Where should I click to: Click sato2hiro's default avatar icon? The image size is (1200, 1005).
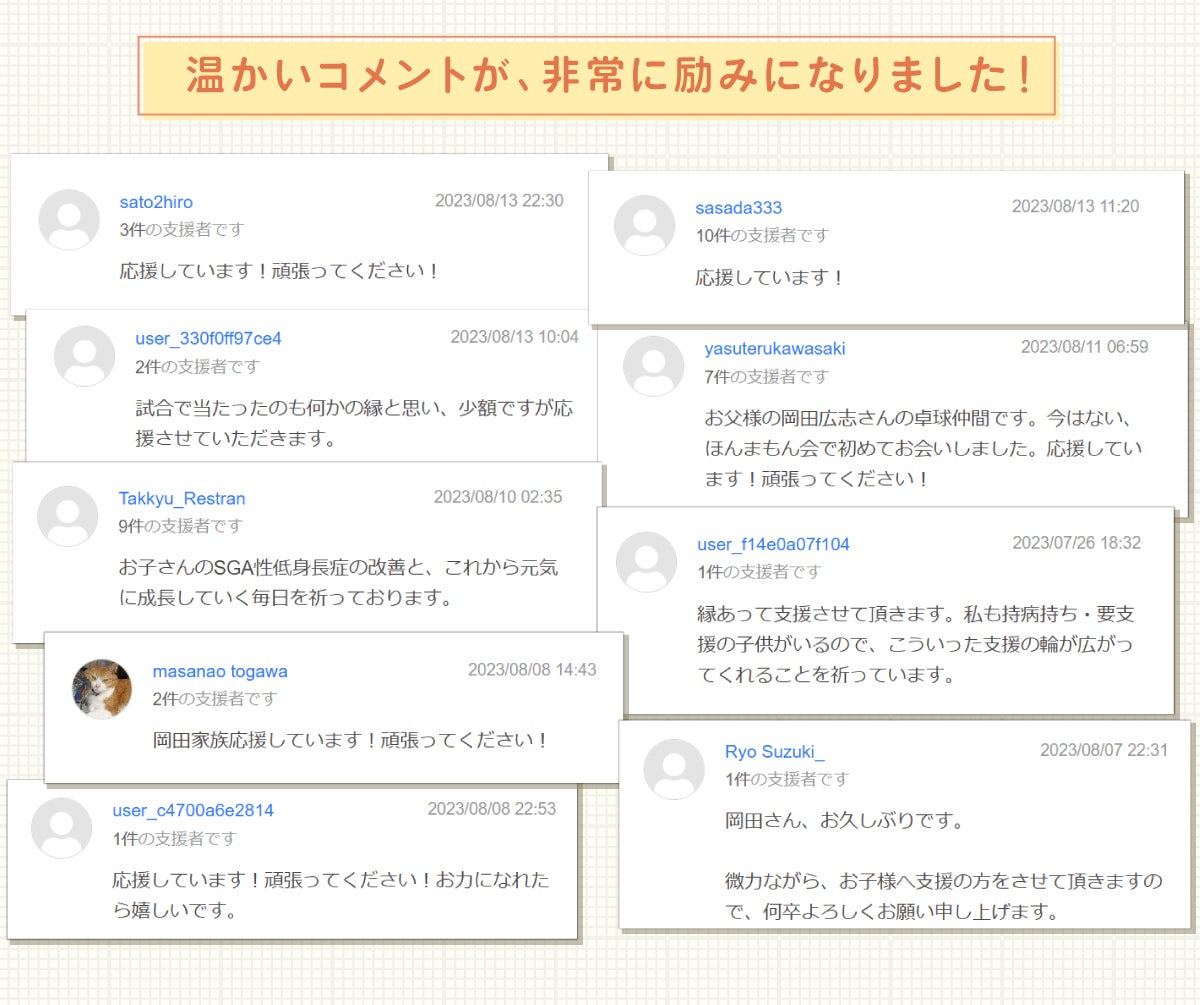click(69, 220)
